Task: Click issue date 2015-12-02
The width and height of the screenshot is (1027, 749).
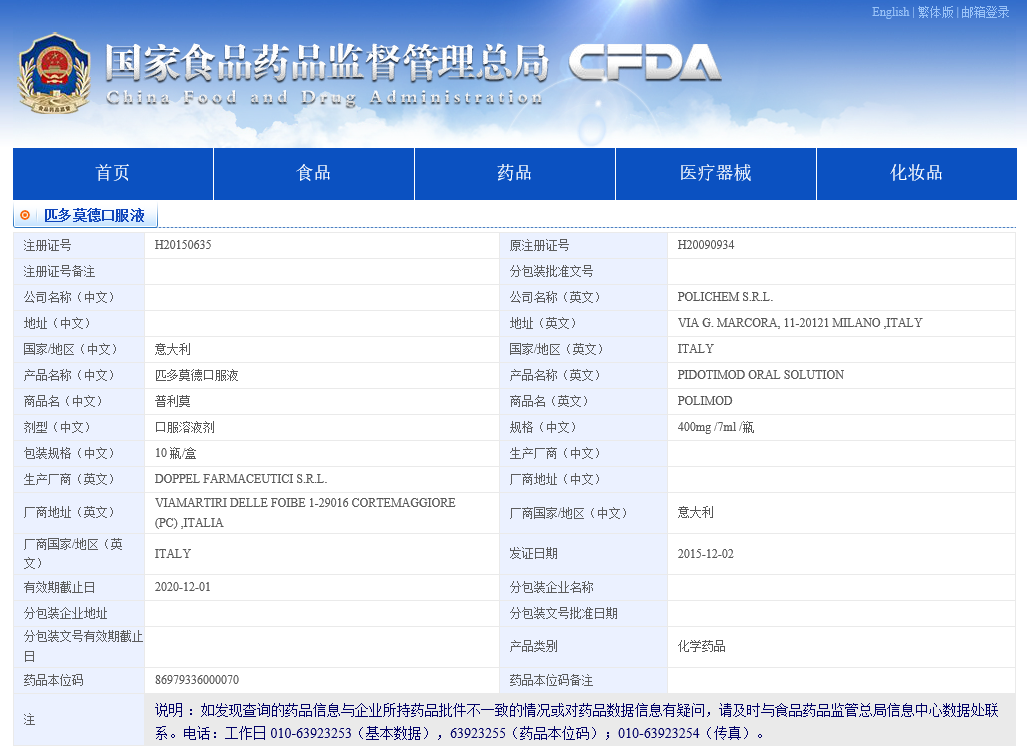Action: pos(705,554)
